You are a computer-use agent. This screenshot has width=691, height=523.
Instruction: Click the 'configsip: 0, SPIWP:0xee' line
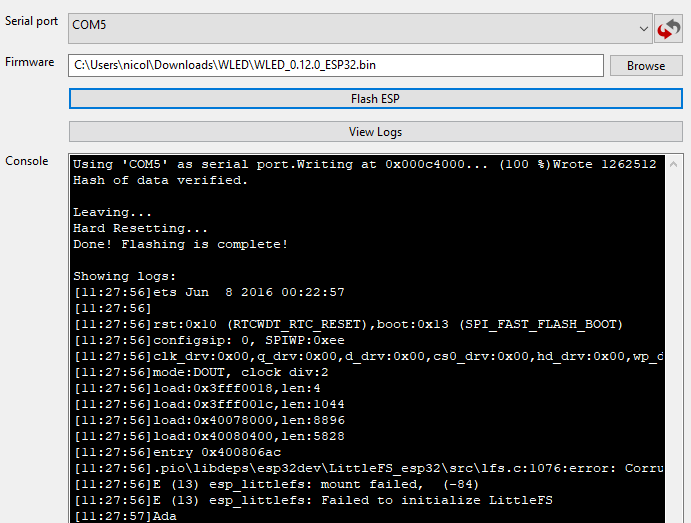(209, 340)
